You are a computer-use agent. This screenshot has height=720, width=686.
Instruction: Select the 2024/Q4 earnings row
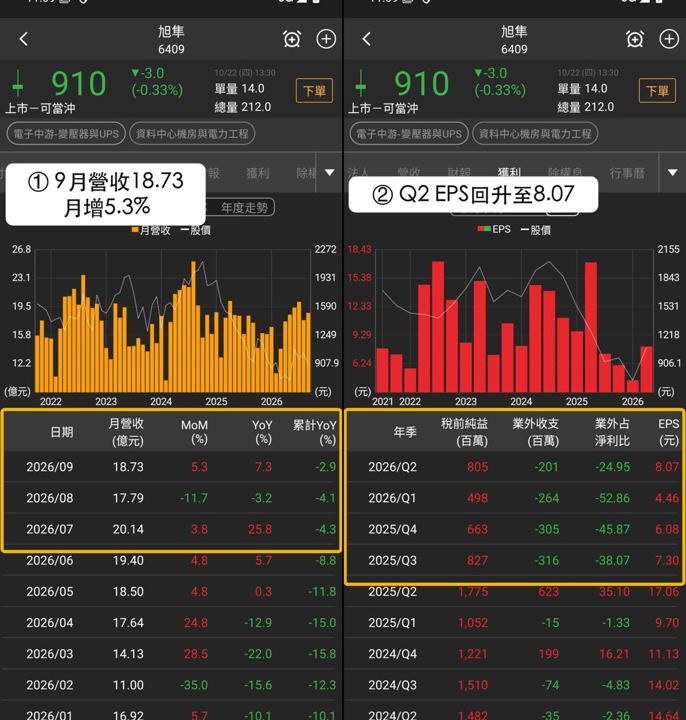[514, 654]
